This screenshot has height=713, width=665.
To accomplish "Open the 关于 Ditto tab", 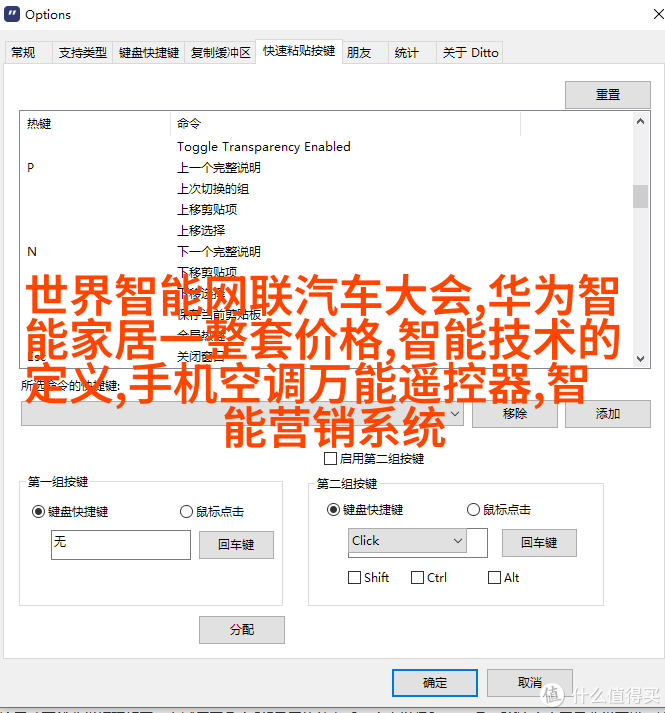I will coord(470,53).
